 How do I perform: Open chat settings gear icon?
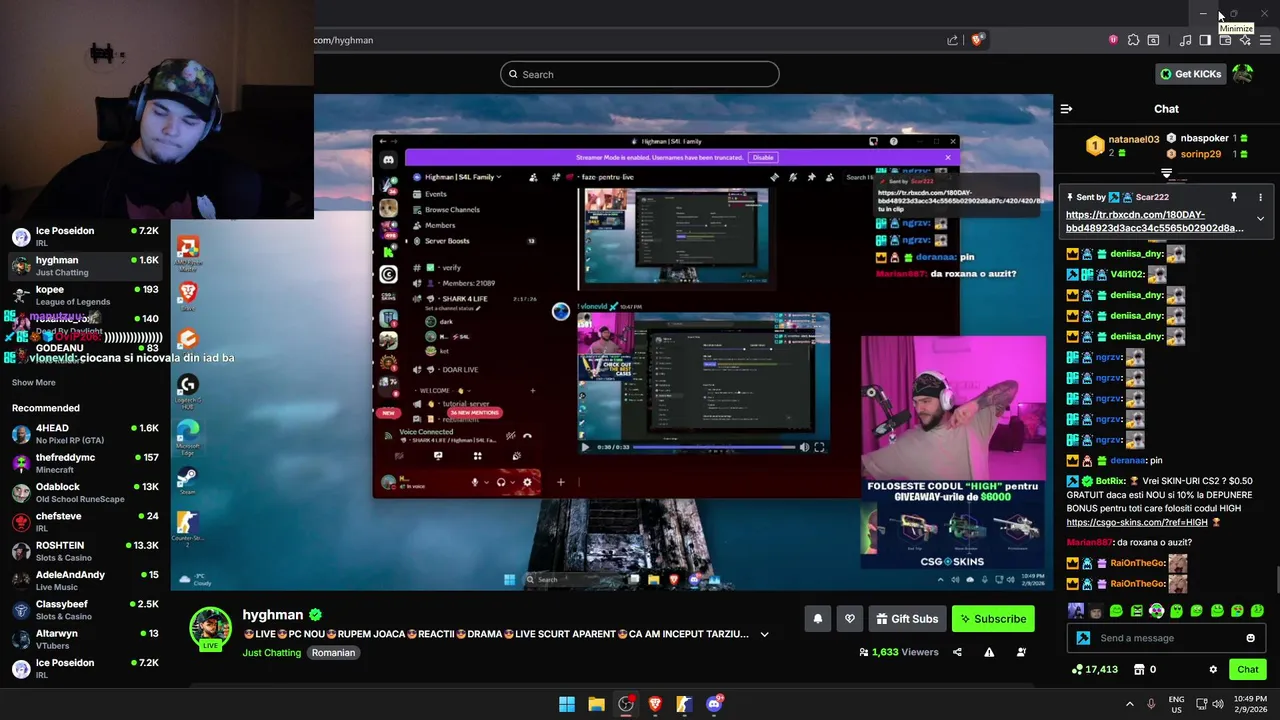pyautogui.click(x=1213, y=669)
